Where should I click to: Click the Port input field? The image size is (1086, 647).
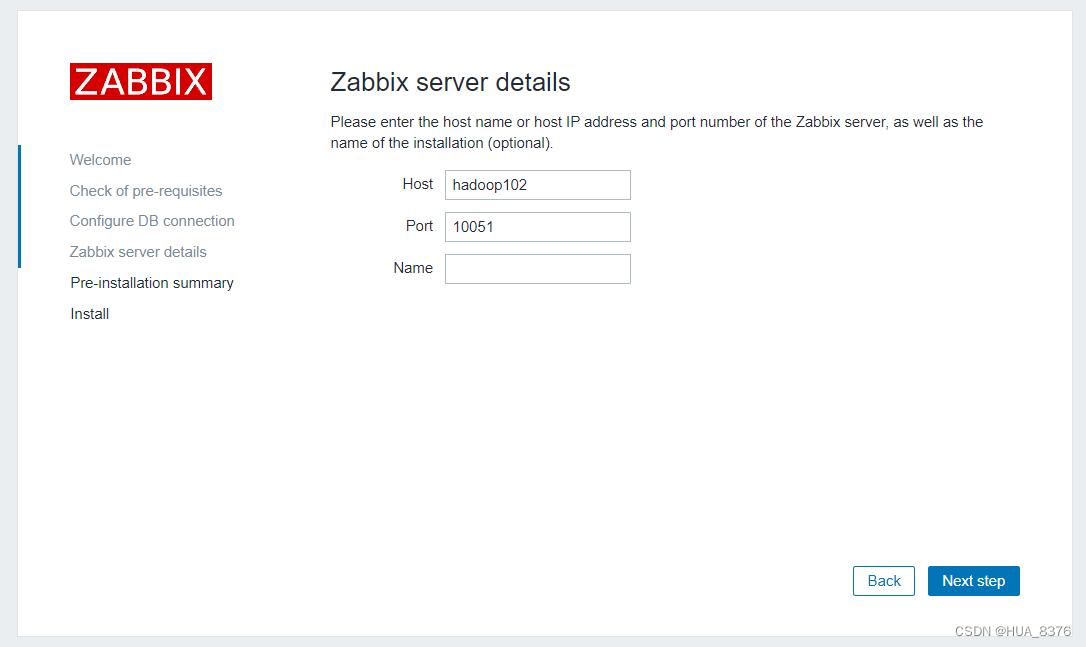pyautogui.click(x=537, y=226)
